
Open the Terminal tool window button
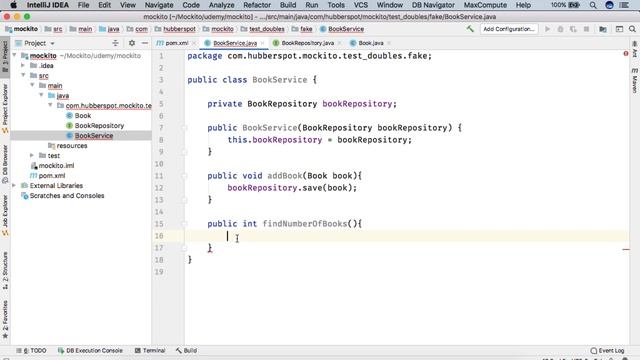point(150,351)
